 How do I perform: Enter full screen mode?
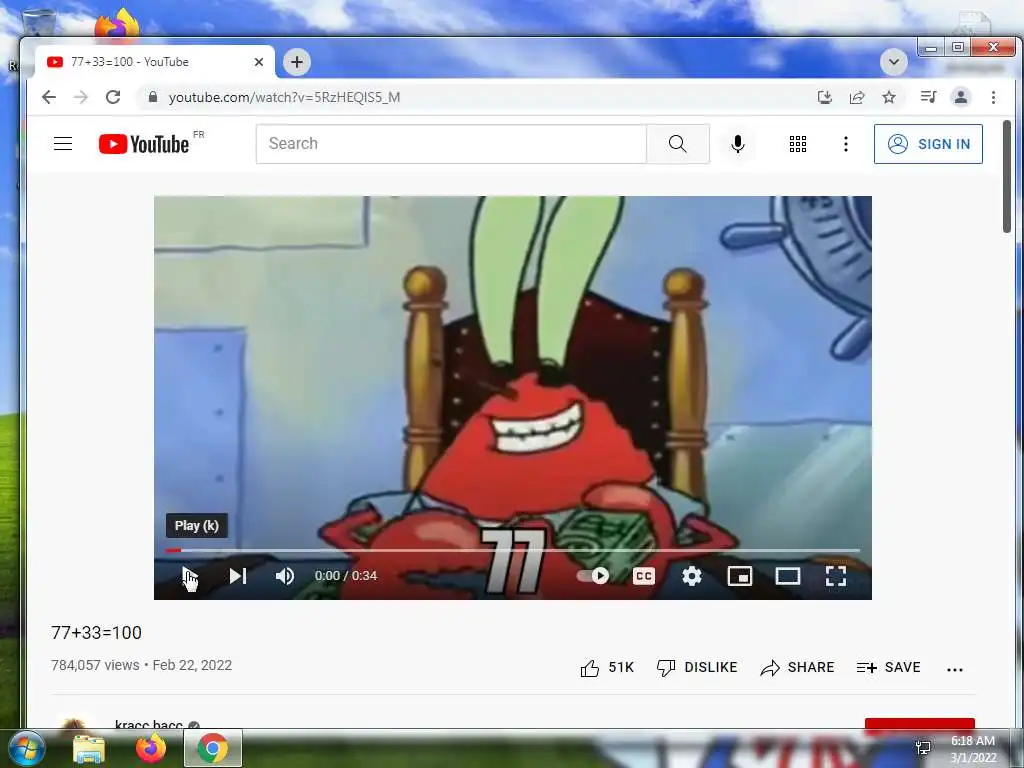[x=836, y=576]
